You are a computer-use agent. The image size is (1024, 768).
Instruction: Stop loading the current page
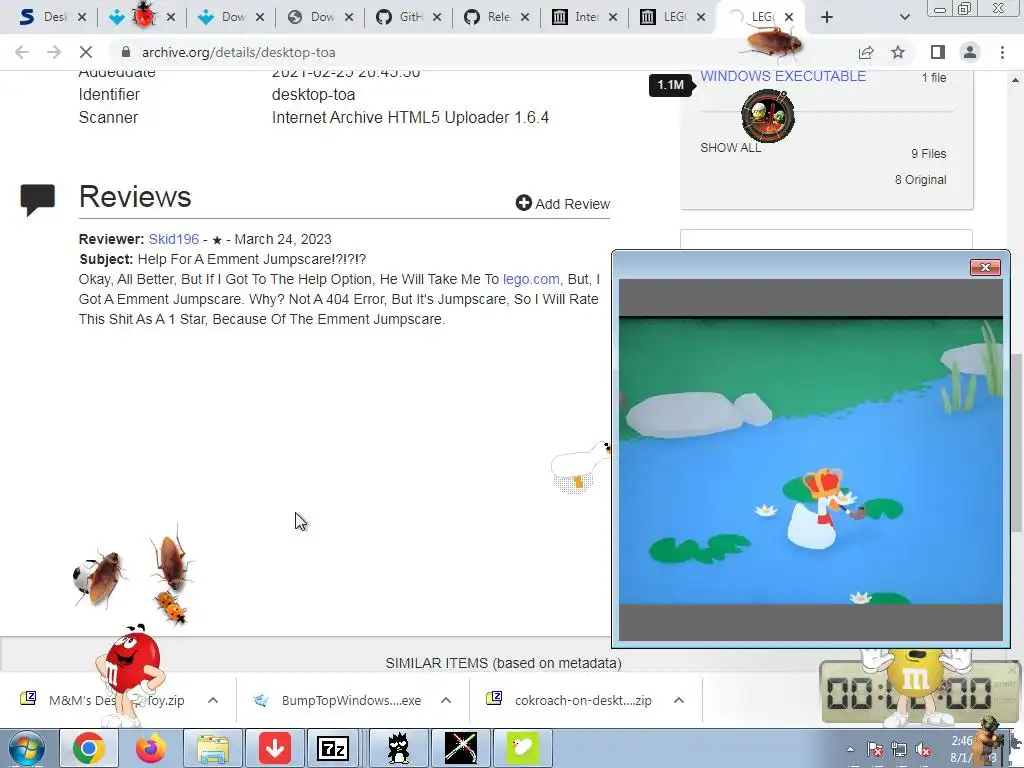(86, 52)
